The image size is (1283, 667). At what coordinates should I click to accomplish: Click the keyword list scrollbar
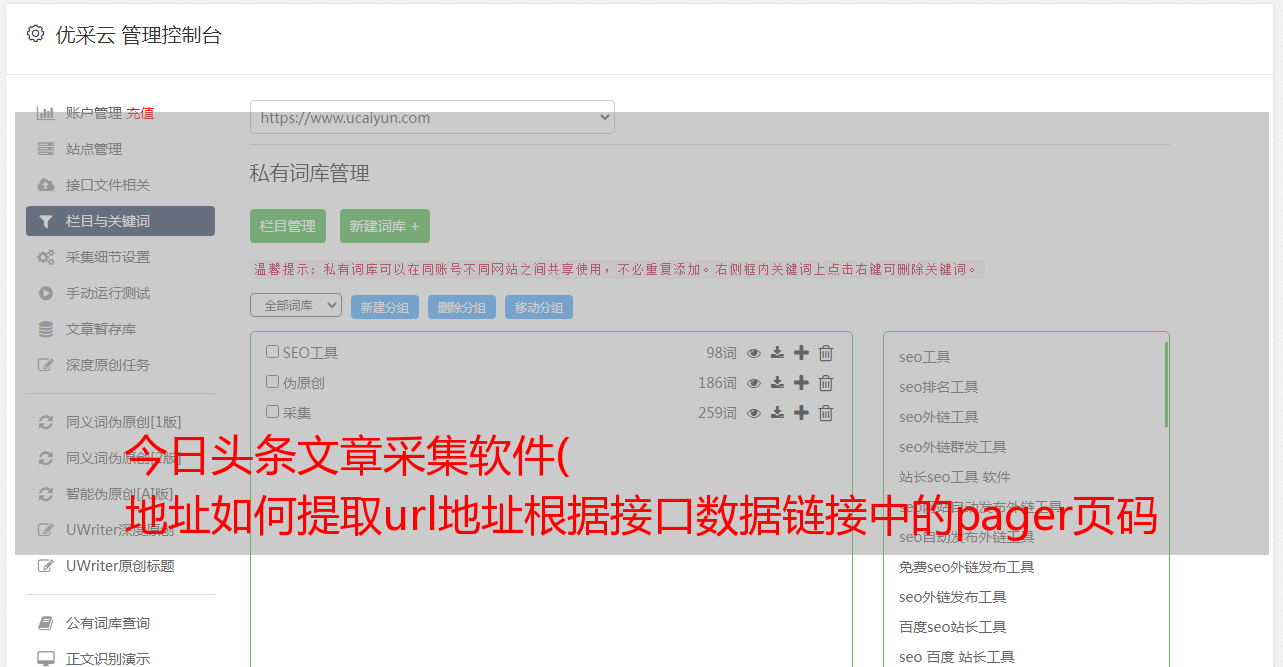(x=1166, y=385)
